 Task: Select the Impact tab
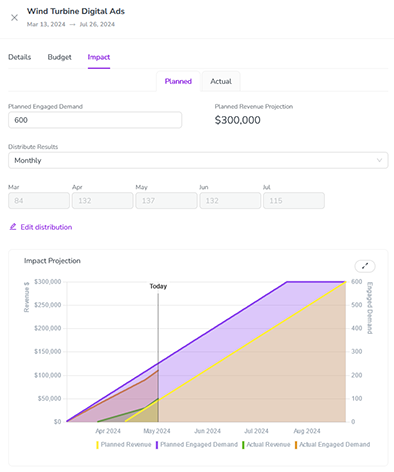pyautogui.click(x=99, y=57)
